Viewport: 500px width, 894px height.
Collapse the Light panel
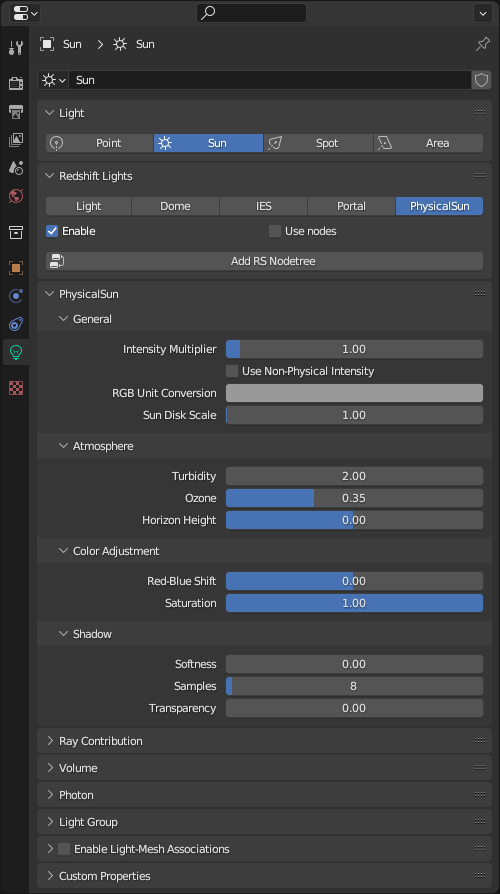(50, 113)
